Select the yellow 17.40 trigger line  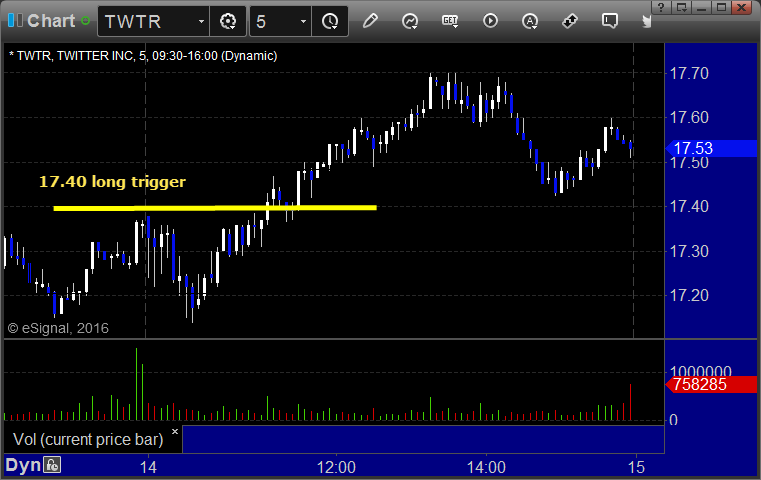pos(215,208)
